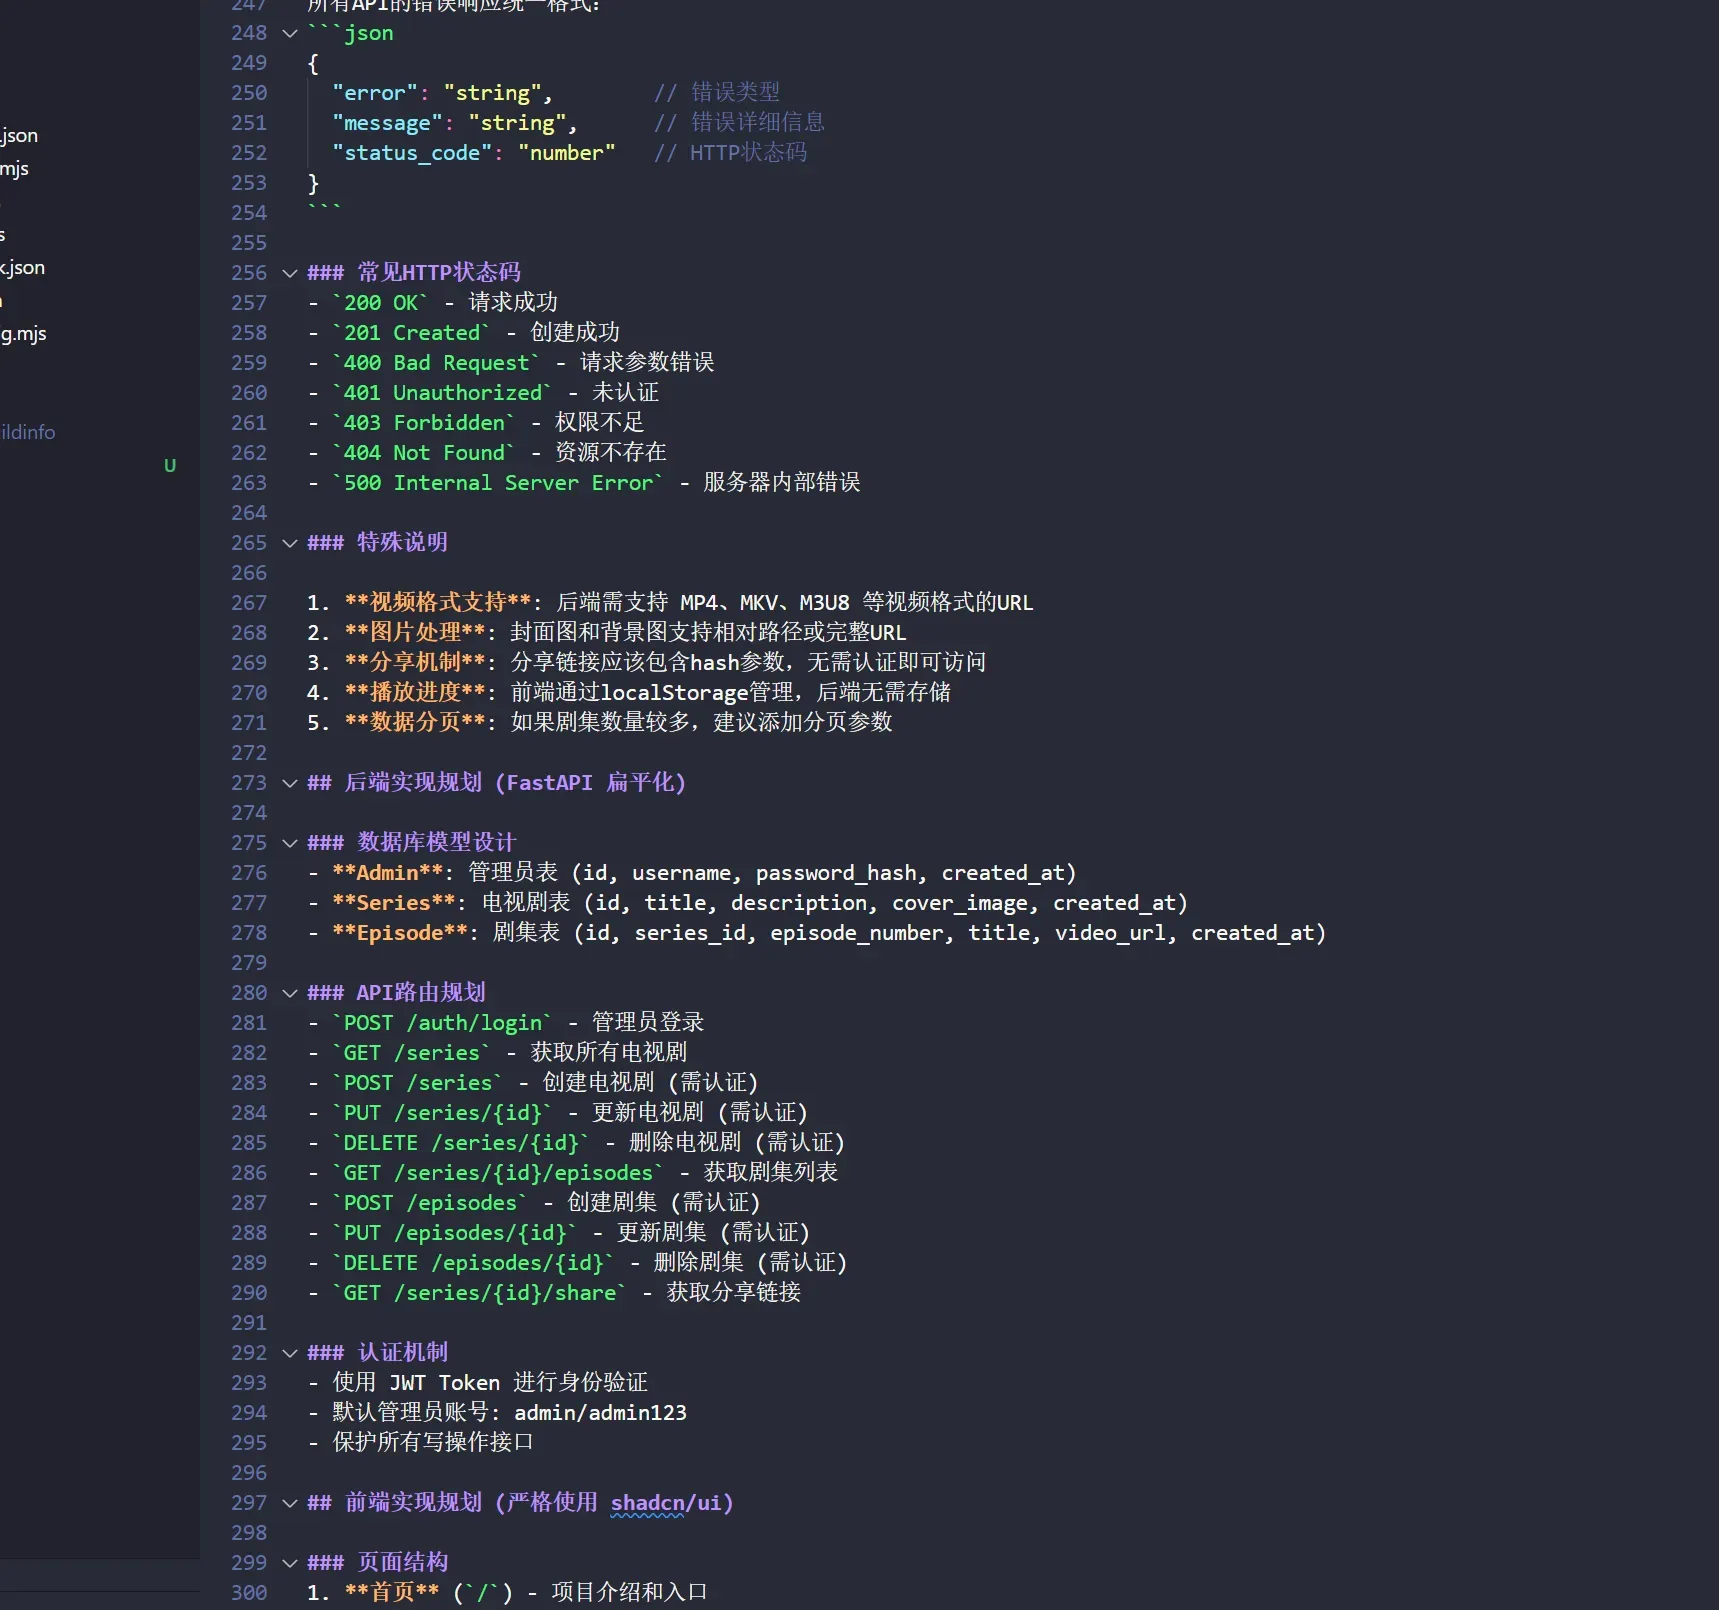1719x1610 pixels.
Task: Click the admin/admin123 credentials text
Action: (600, 1413)
